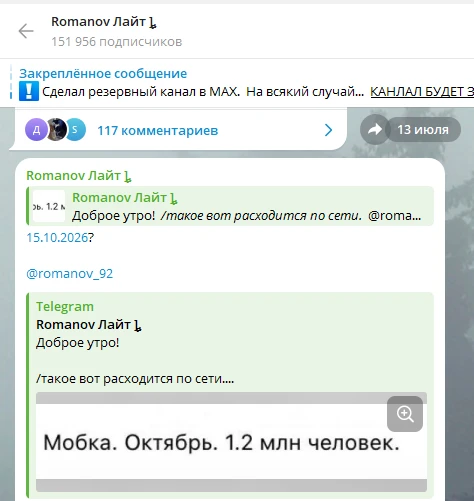474x501 pixels.
Task: Click the forward share arrow icon
Action: click(375, 129)
